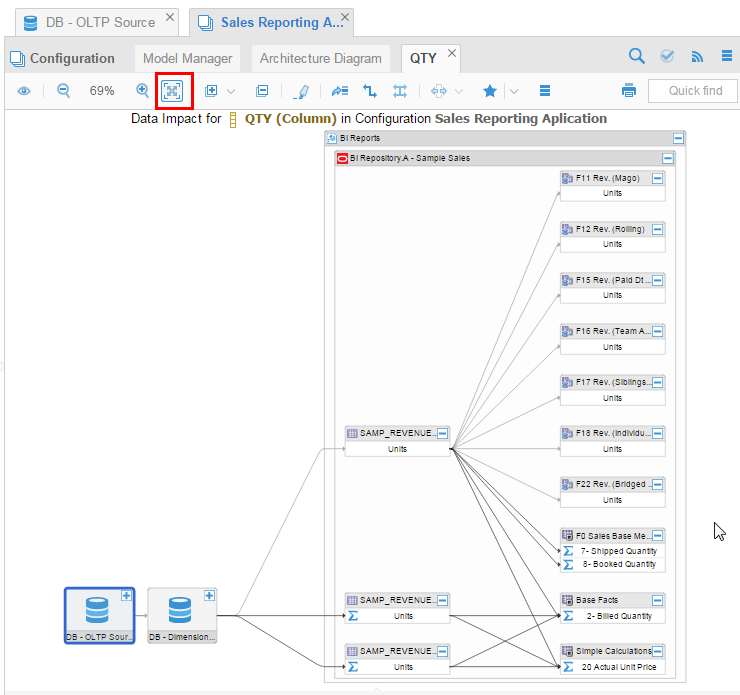Collapse the F18 Rev. (Individu node
Image resolution: width=740 pixels, height=695 pixels.
(x=657, y=433)
